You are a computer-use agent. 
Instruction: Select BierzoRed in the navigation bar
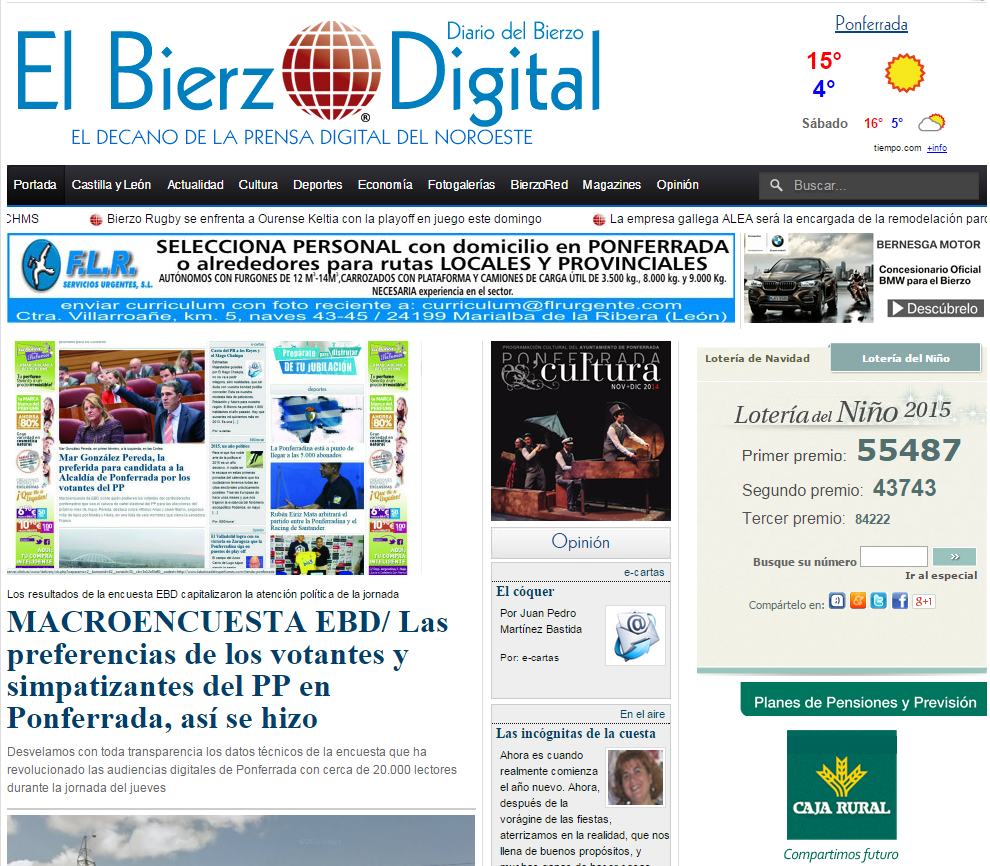pyautogui.click(x=539, y=185)
